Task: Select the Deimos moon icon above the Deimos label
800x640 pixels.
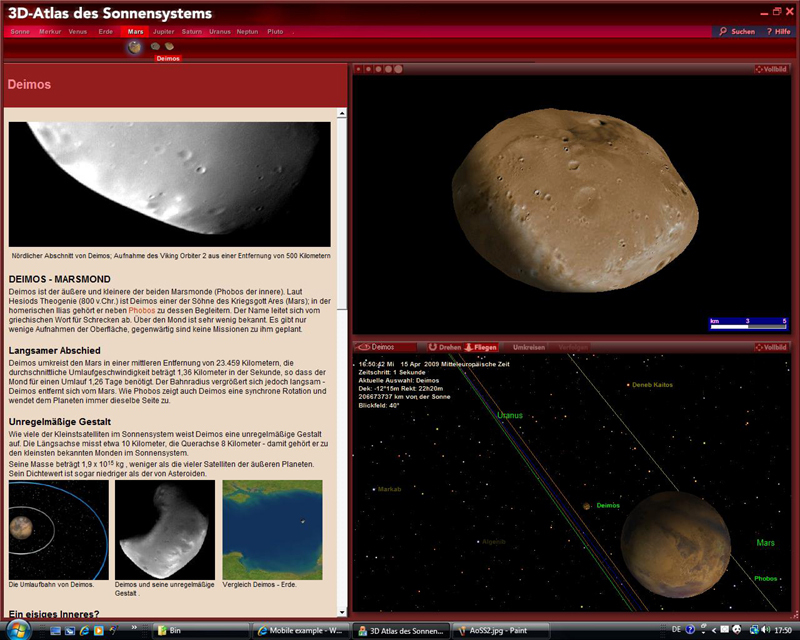Action: 169,46
